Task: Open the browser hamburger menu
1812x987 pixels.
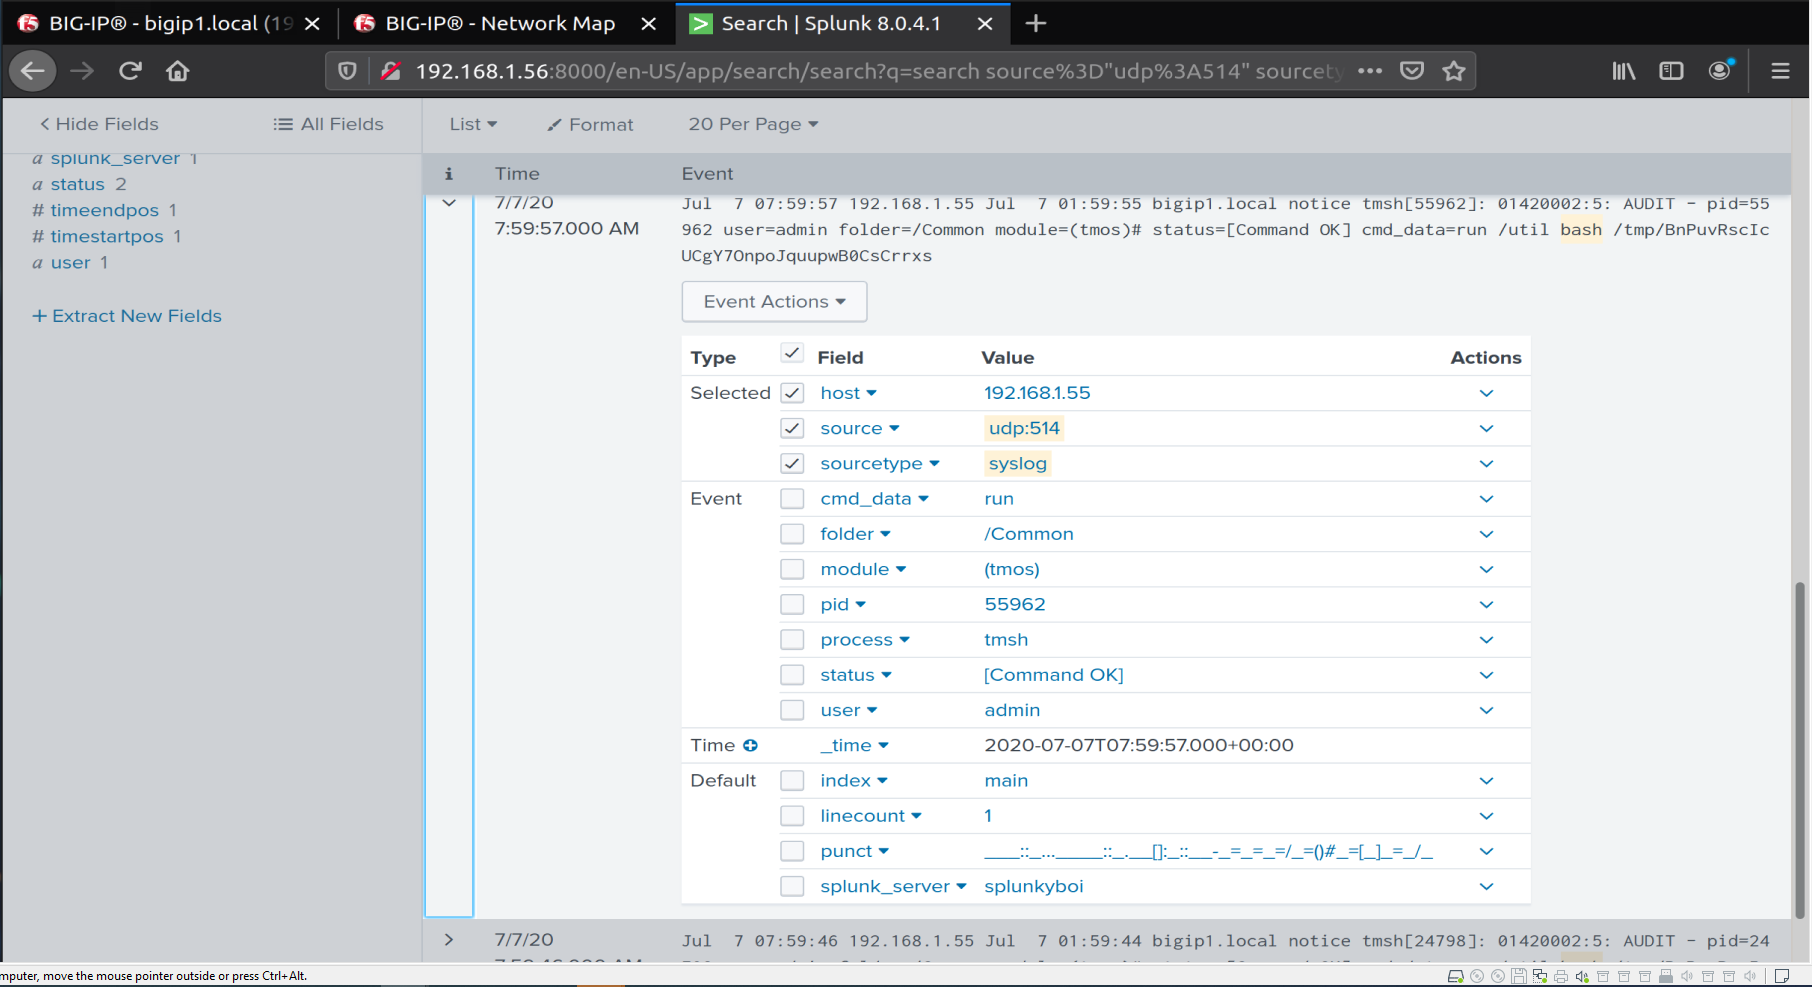Action: [x=1780, y=71]
